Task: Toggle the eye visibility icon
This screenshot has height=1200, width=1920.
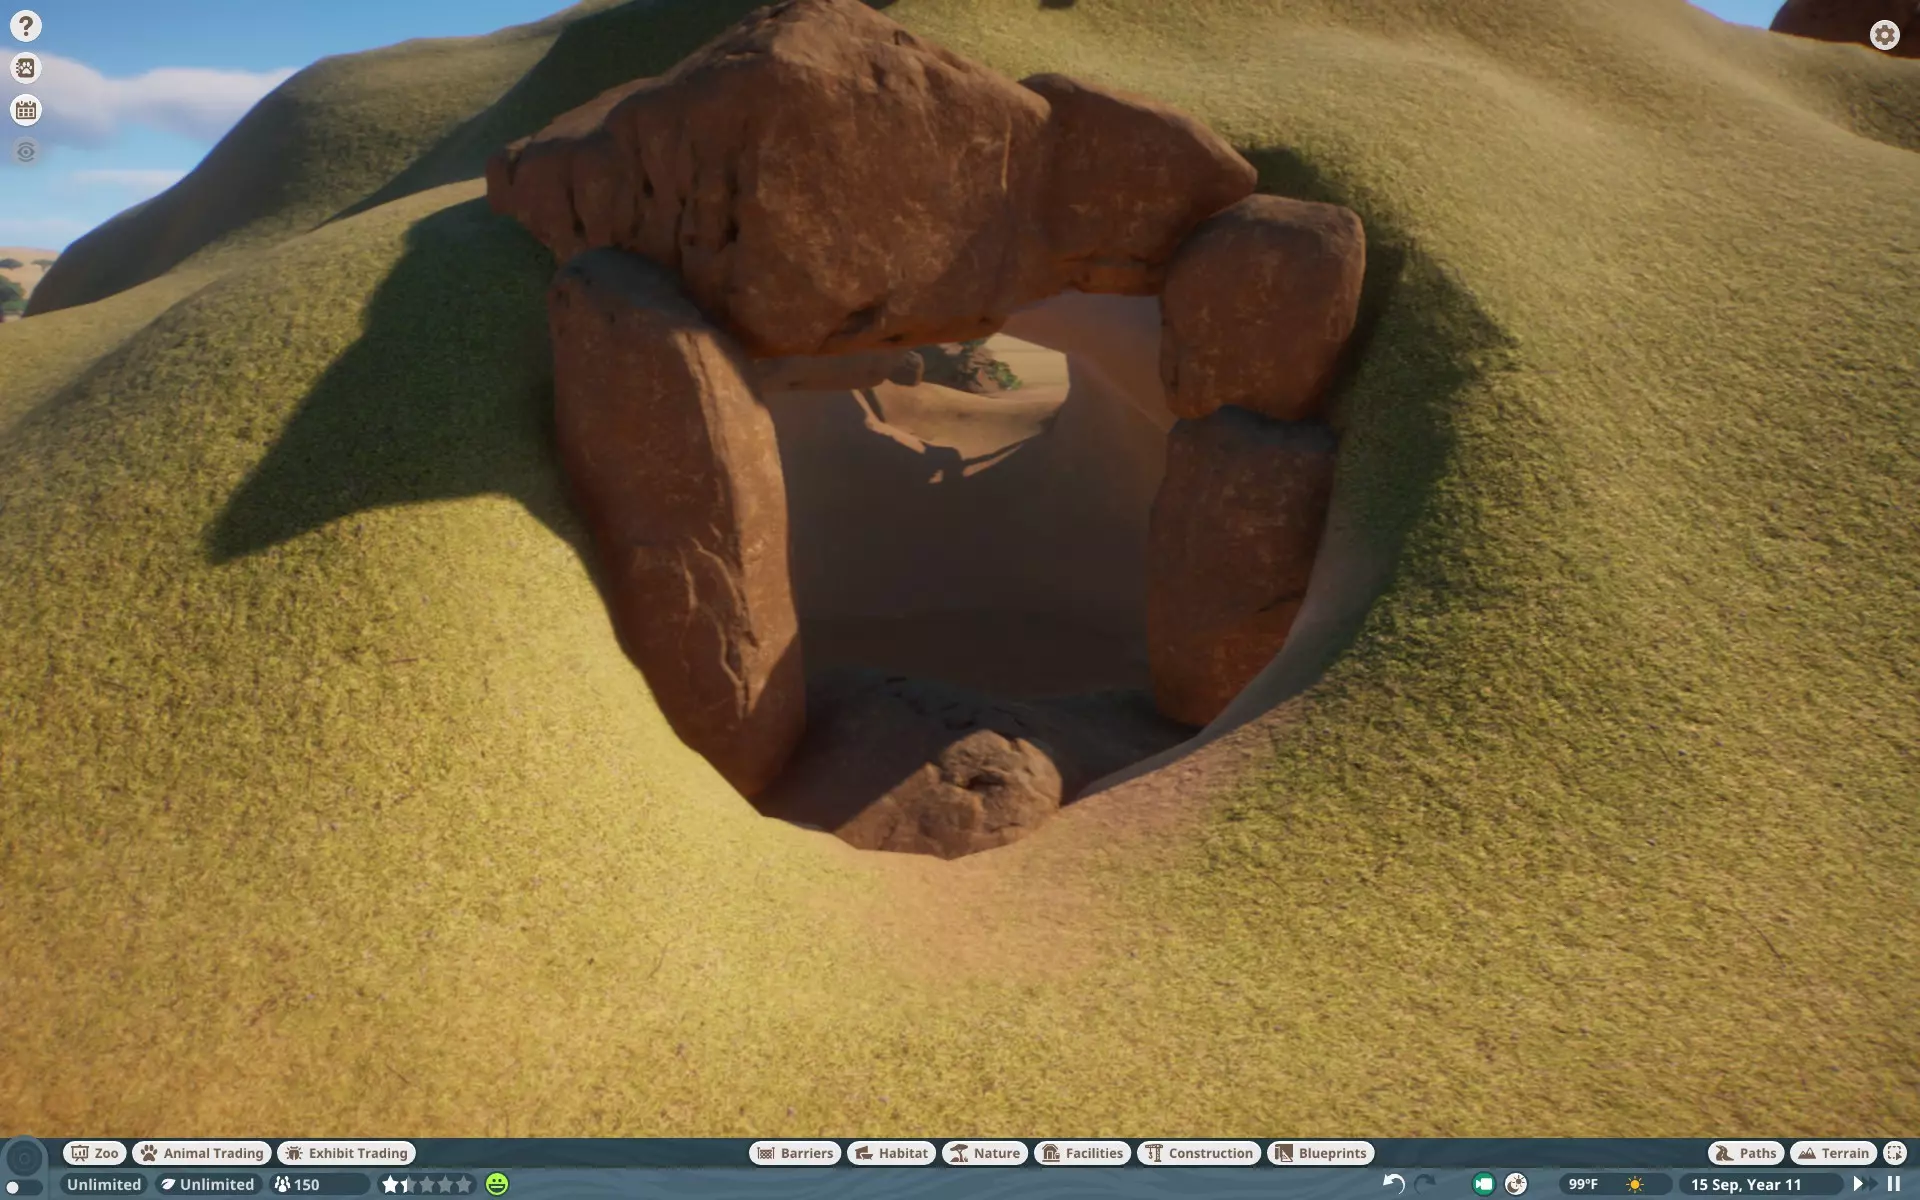Action: pos(26,152)
